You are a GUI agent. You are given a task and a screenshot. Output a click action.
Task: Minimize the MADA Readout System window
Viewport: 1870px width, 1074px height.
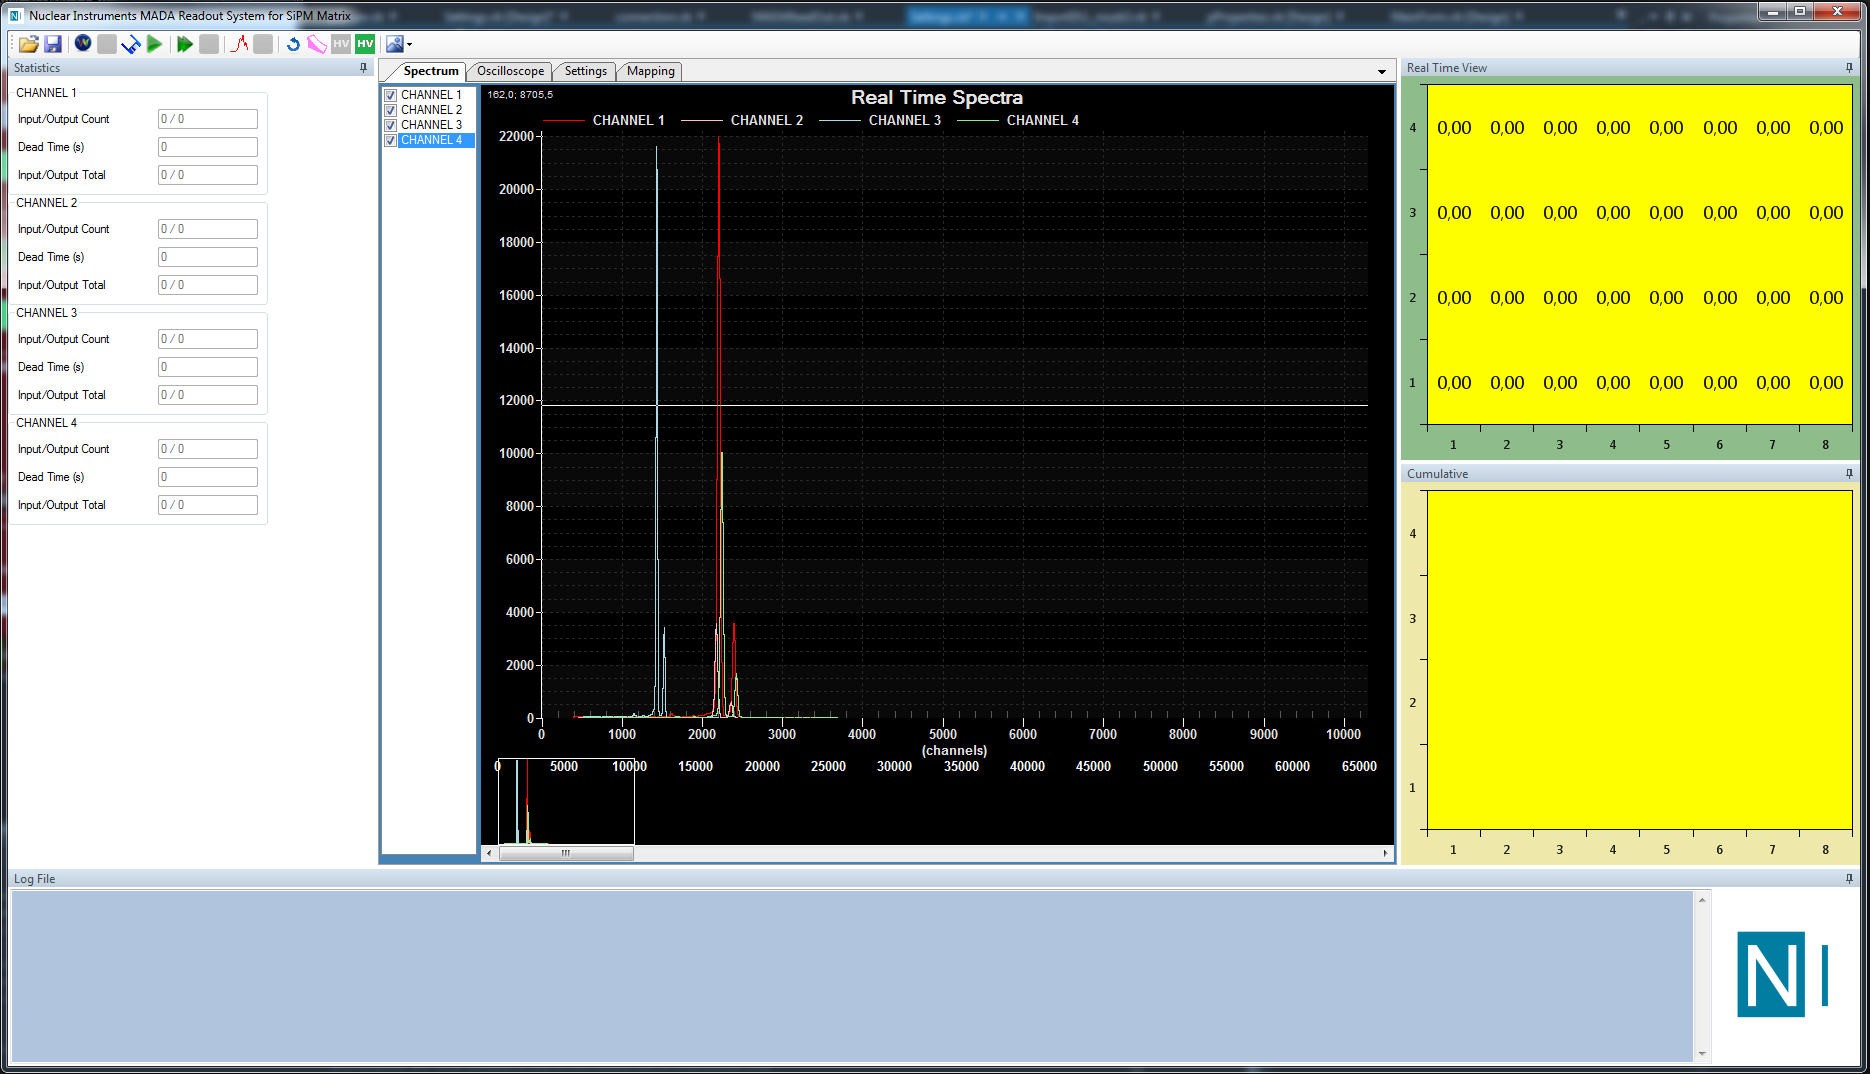tap(1773, 11)
